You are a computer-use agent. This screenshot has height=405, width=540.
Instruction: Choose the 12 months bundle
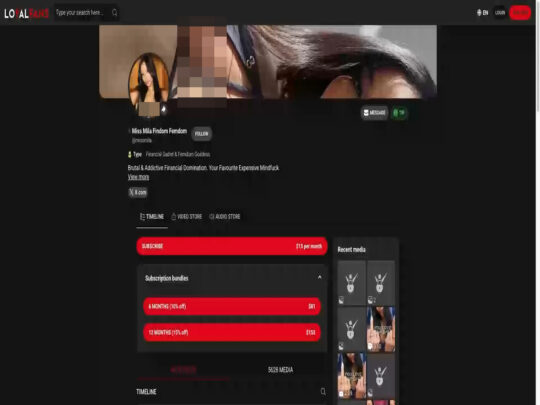(232, 332)
